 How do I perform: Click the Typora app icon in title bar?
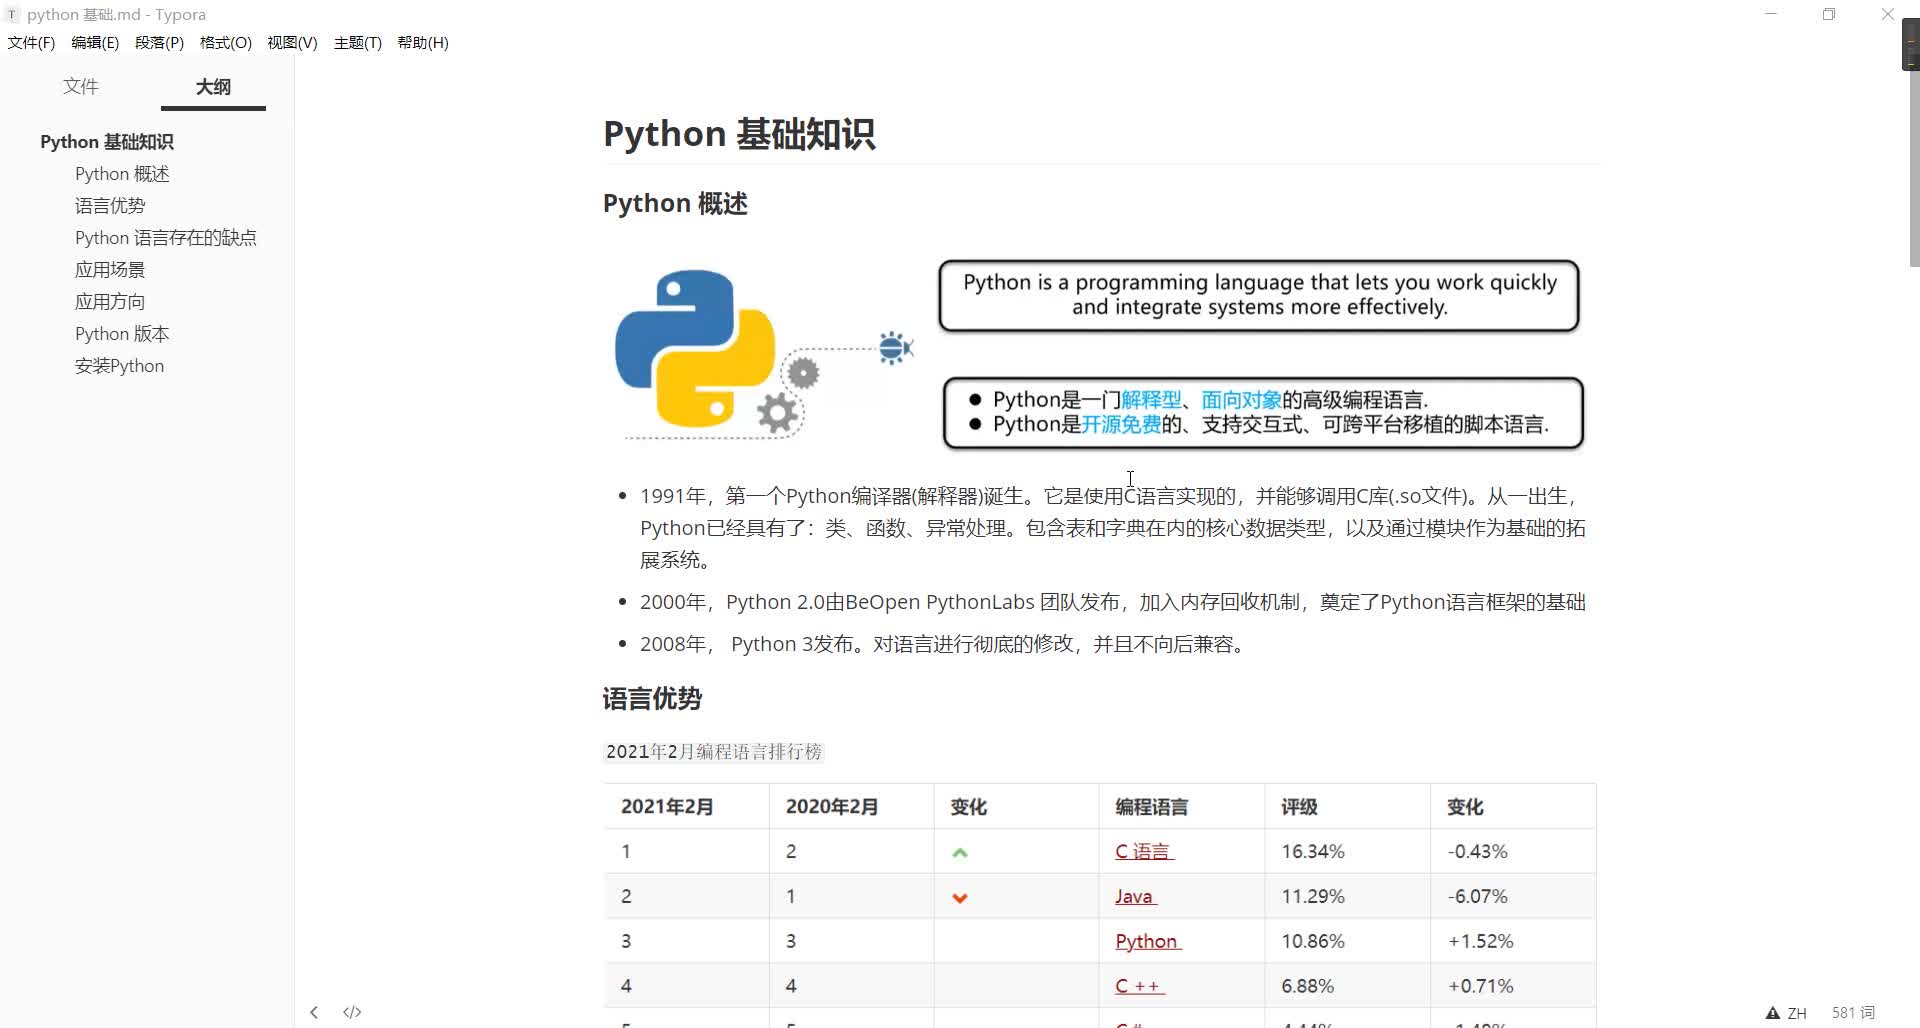click(x=12, y=15)
